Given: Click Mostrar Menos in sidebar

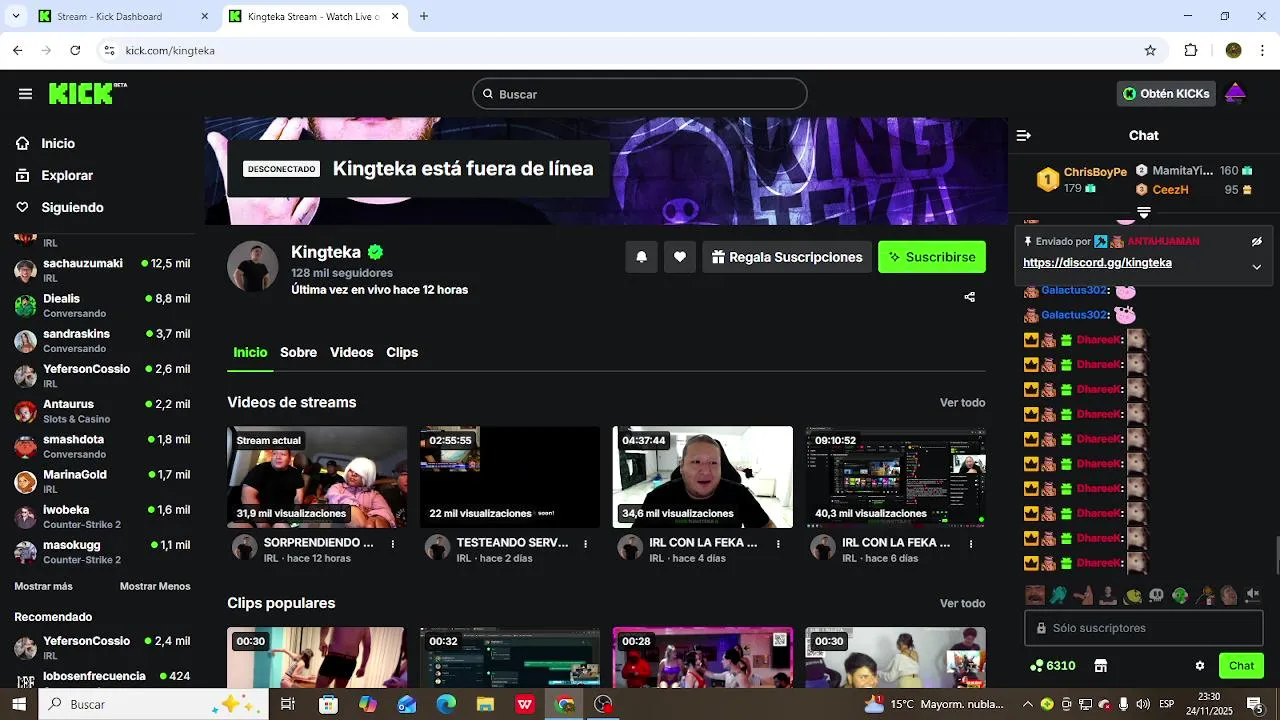Looking at the screenshot, I should click(x=155, y=586).
